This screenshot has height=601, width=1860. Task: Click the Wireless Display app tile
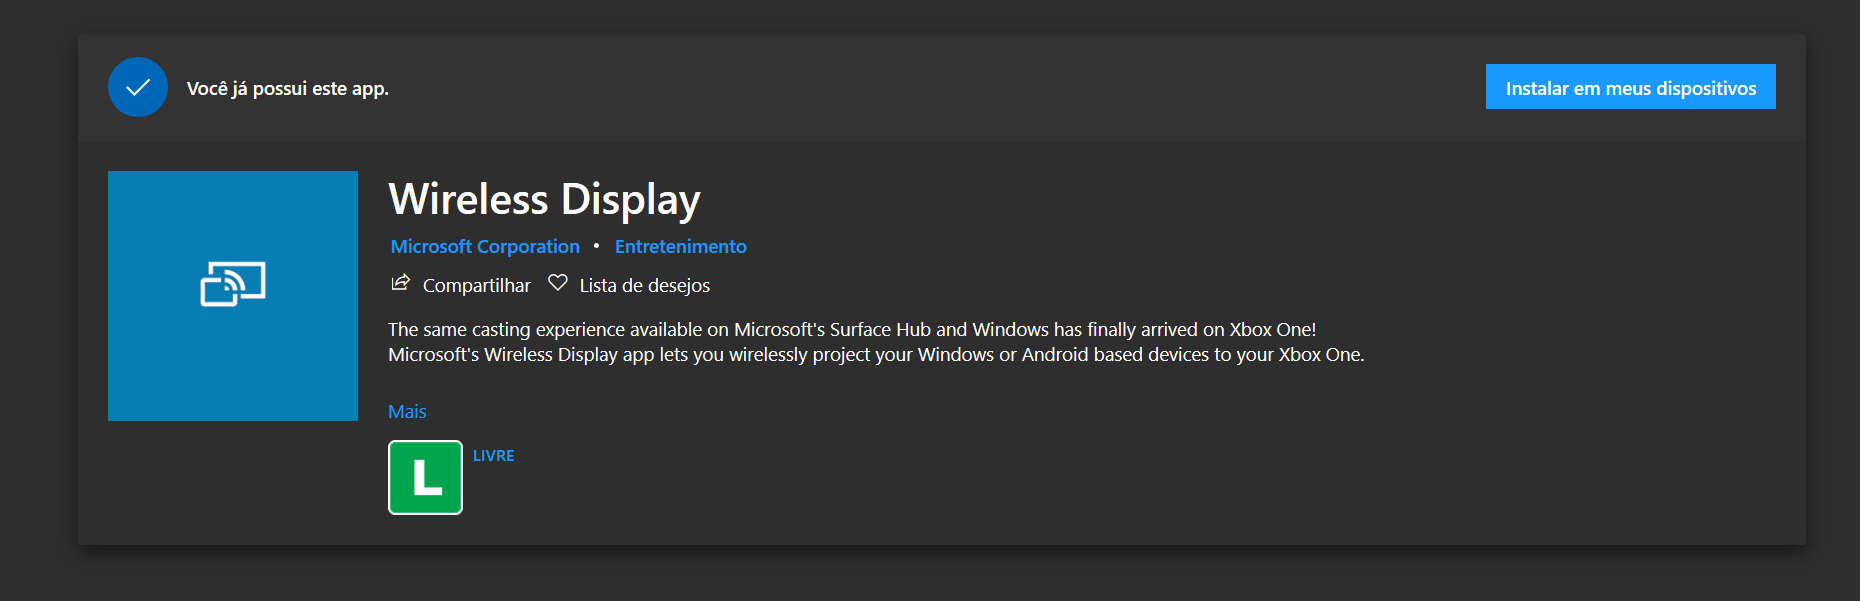(x=233, y=296)
